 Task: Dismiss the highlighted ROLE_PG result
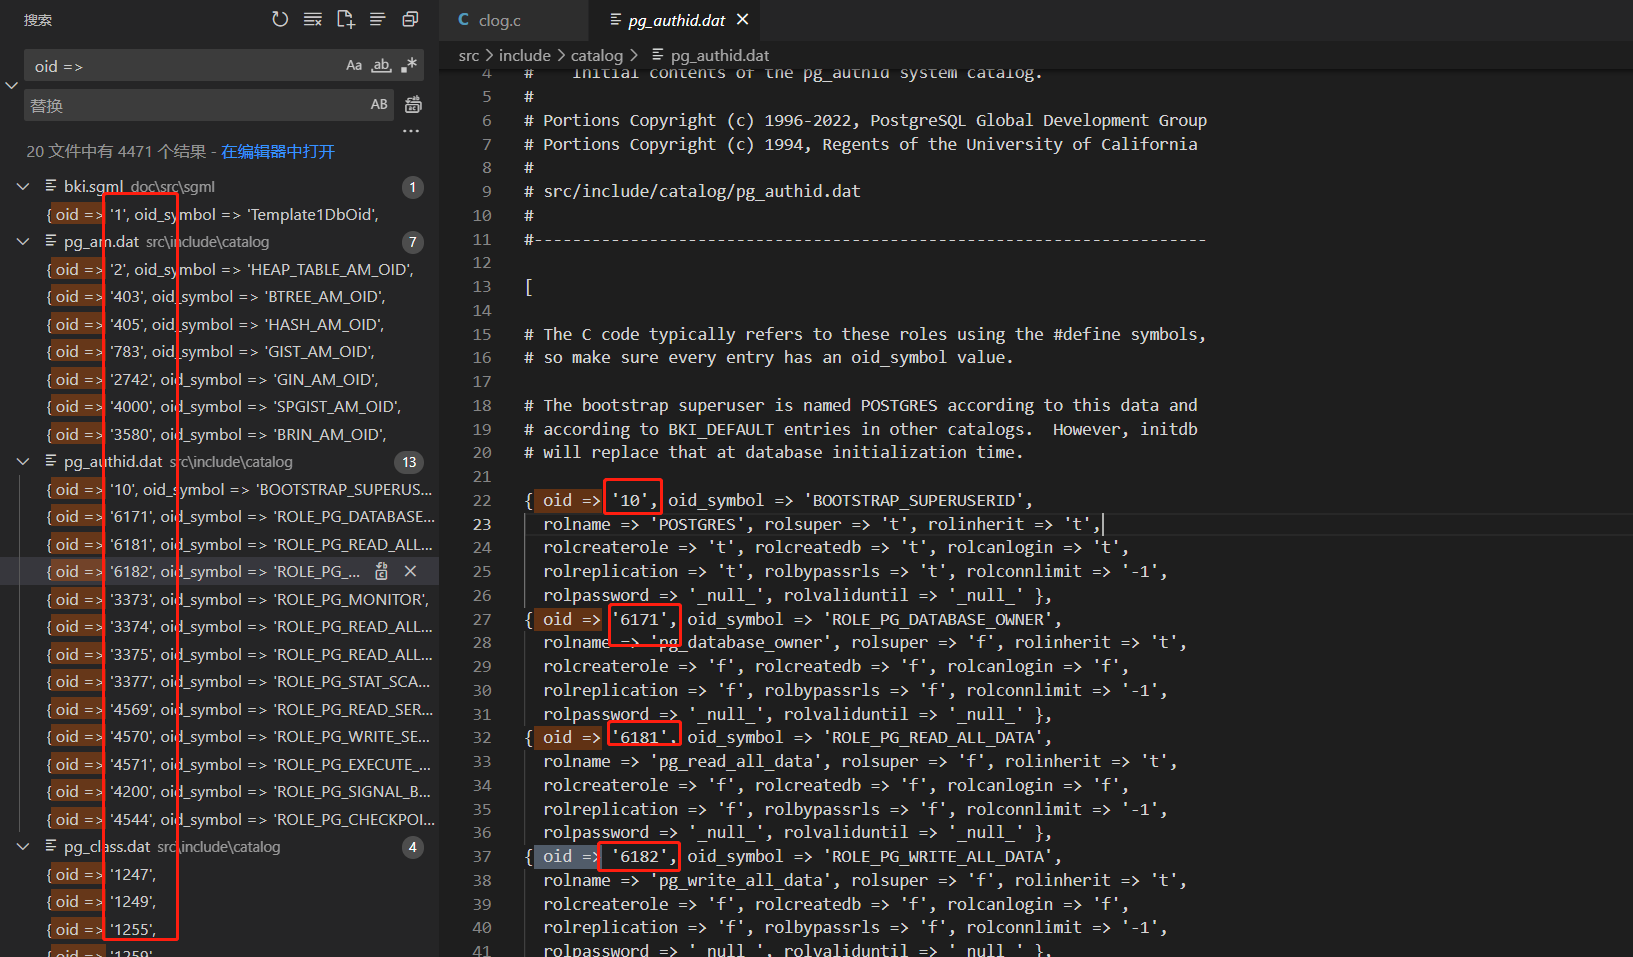pyautogui.click(x=410, y=570)
